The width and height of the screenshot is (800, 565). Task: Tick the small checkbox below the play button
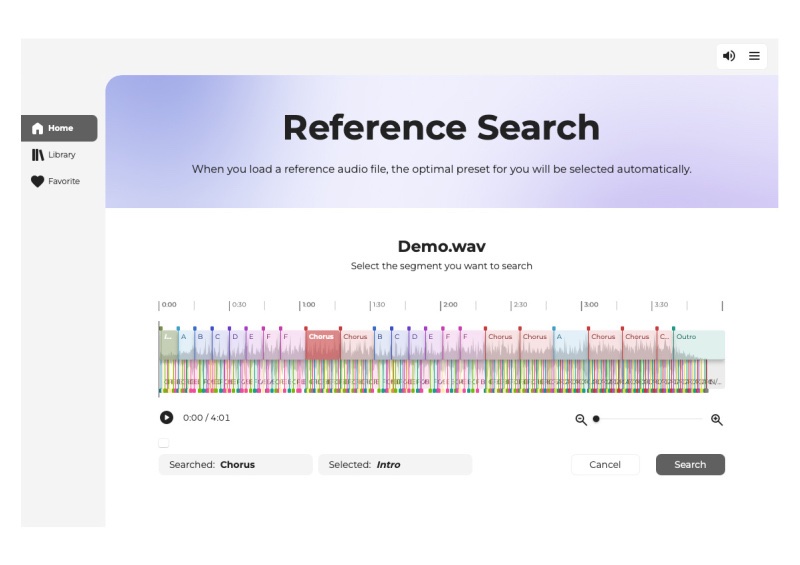point(164,443)
